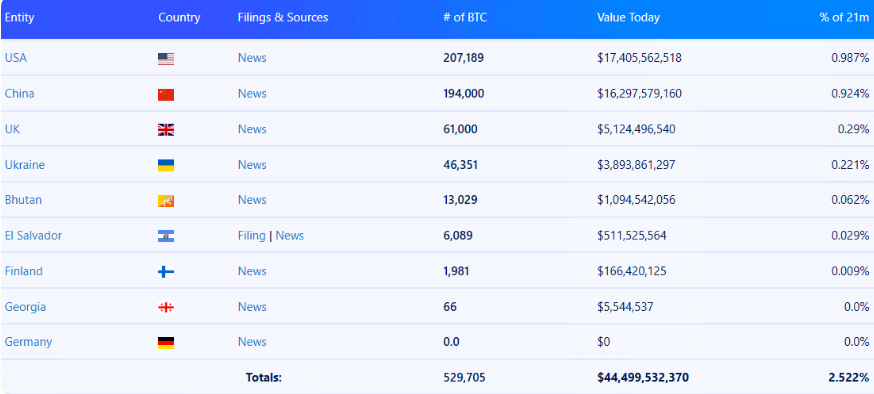Viewport: 874px width, 394px height.
Task: Click the Finland flag icon
Action: point(166,272)
